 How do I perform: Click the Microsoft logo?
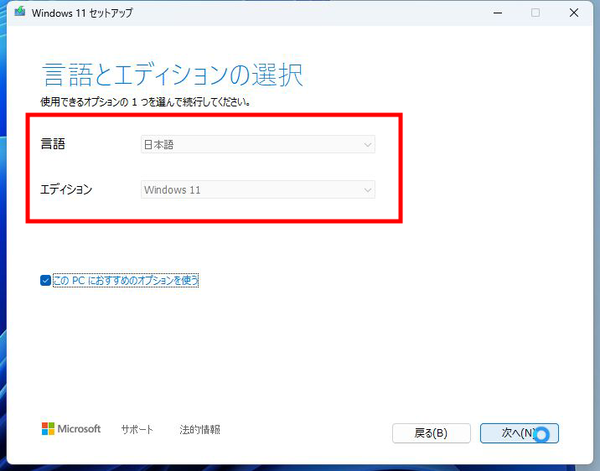pyautogui.click(x=71, y=429)
